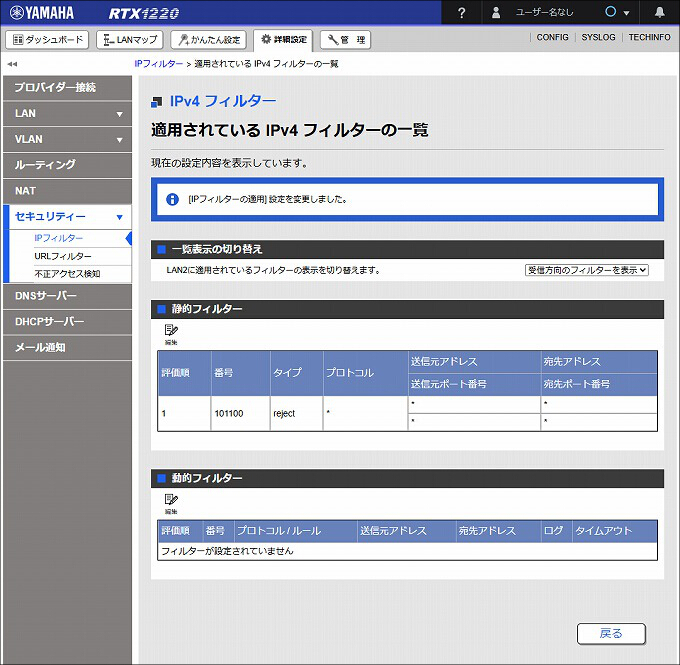Switch to the ダッシュボード tab
The image size is (680, 665).
[x=47, y=39]
